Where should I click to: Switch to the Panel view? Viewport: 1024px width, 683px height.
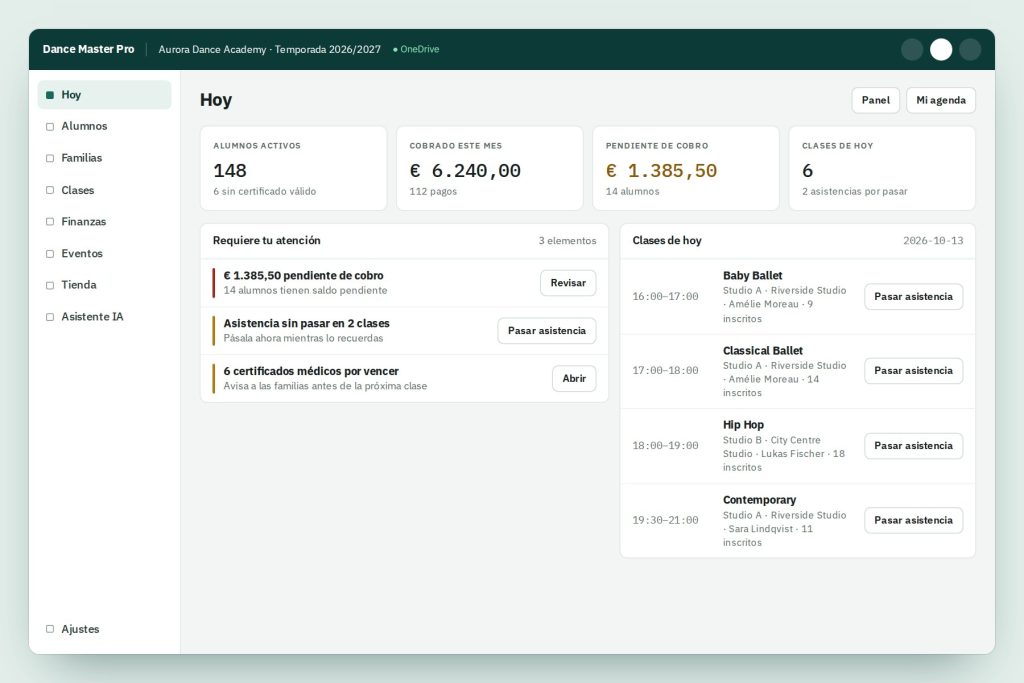pos(876,100)
